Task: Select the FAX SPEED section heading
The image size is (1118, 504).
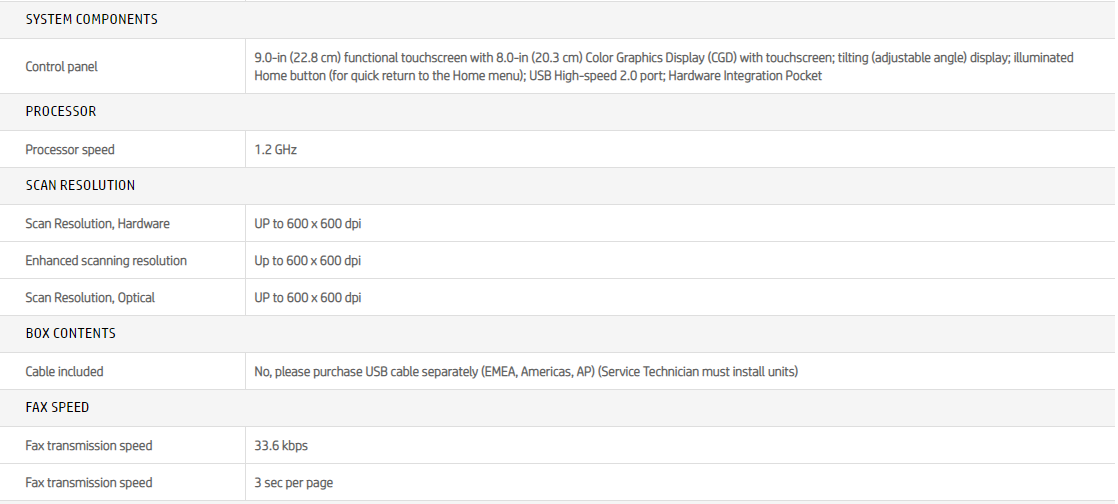Action: [57, 407]
